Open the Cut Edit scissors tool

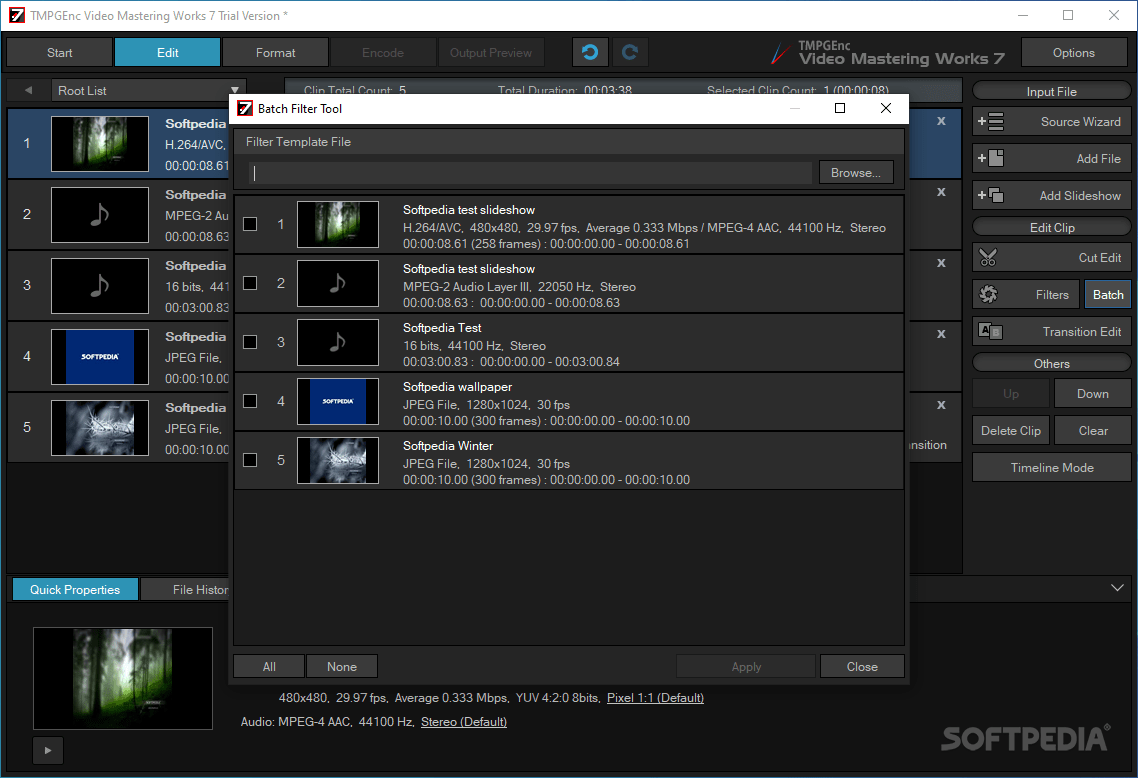(x=1052, y=258)
